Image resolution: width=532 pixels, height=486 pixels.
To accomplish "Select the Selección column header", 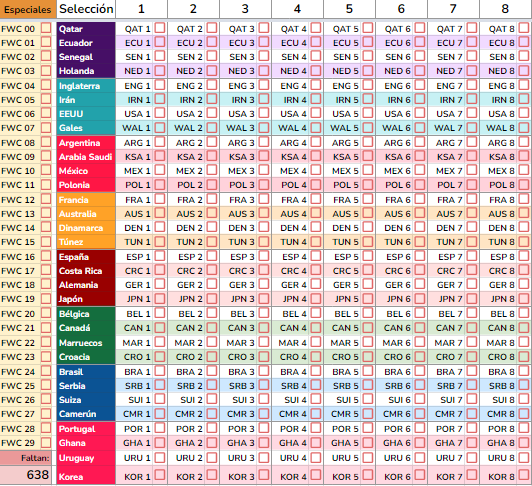I will click(86, 9).
